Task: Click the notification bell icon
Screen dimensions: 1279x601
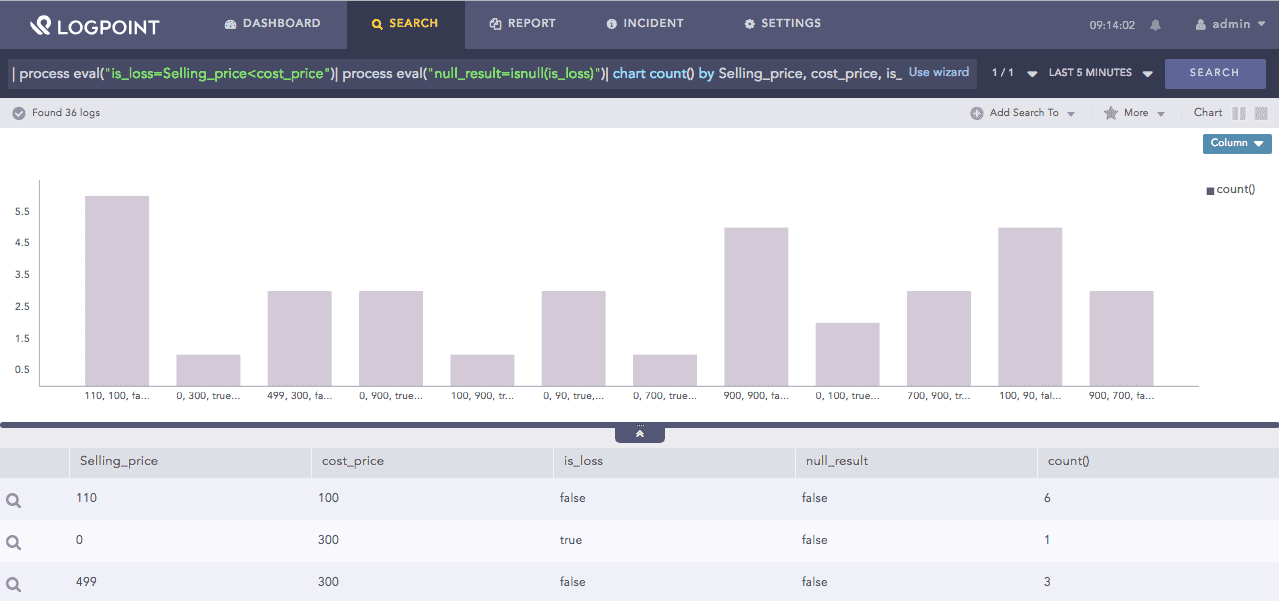Action: tap(1156, 25)
